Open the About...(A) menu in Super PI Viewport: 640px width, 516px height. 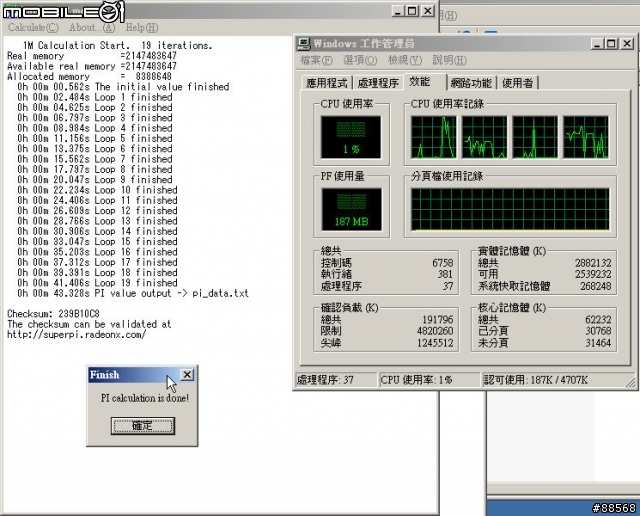(x=92, y=28)
